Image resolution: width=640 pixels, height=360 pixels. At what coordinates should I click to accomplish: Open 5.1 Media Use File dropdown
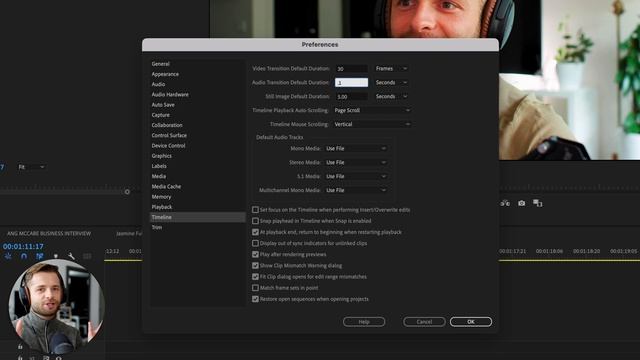[x=356, y=176]
